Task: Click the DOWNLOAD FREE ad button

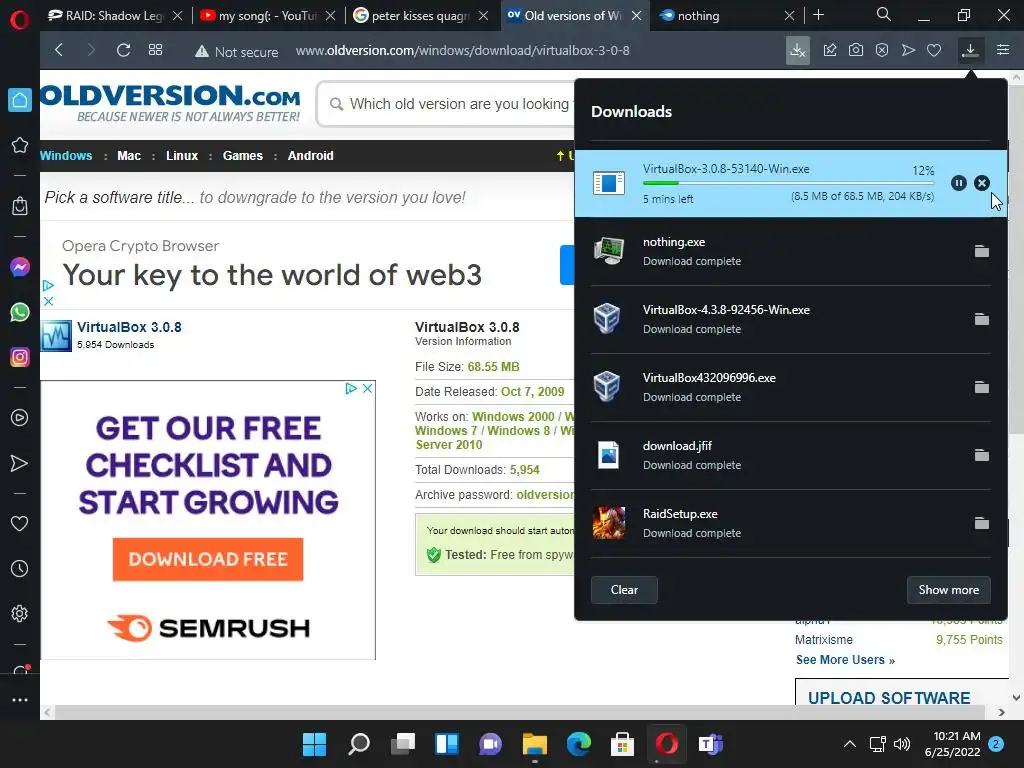Action: coord(208,560)
